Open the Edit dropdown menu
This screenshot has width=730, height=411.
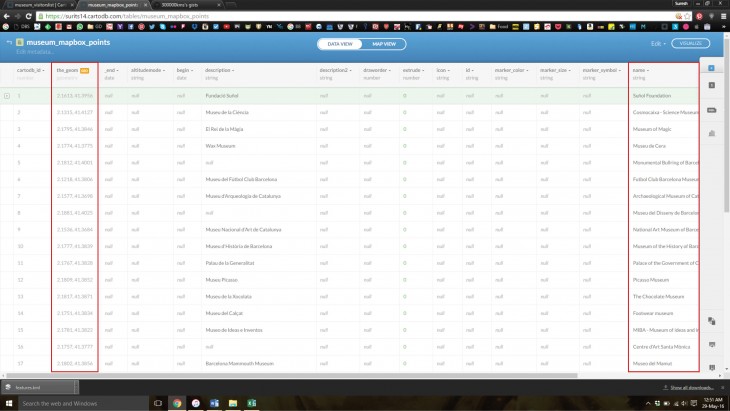[657, 44]
